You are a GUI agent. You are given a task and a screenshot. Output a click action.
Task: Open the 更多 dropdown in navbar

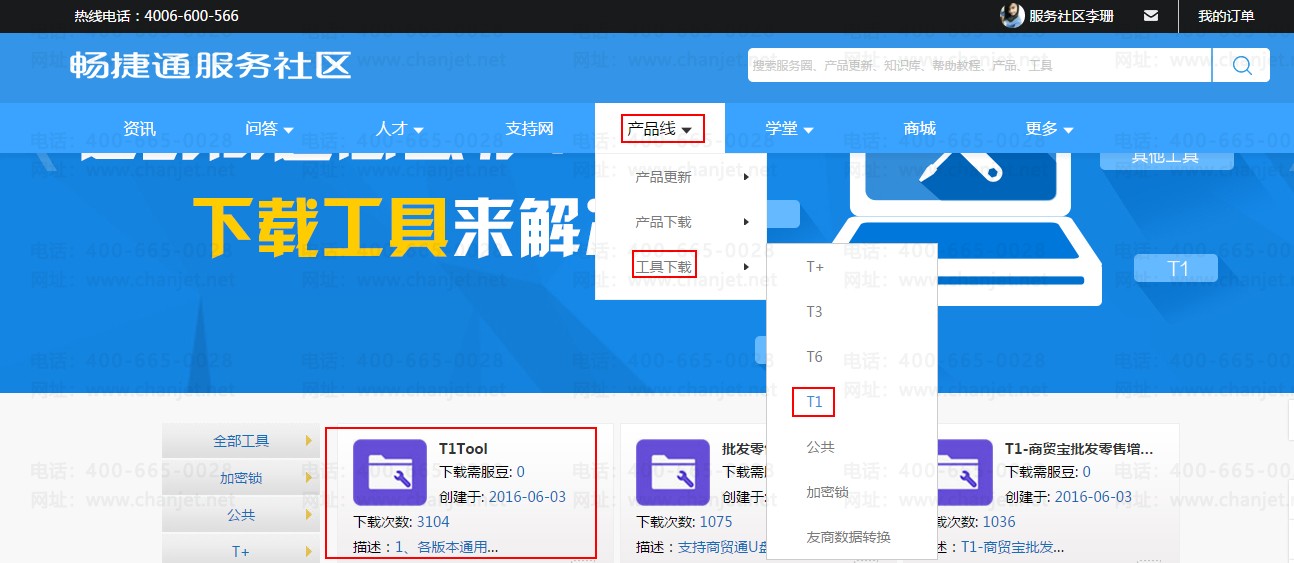point(1049,128)
